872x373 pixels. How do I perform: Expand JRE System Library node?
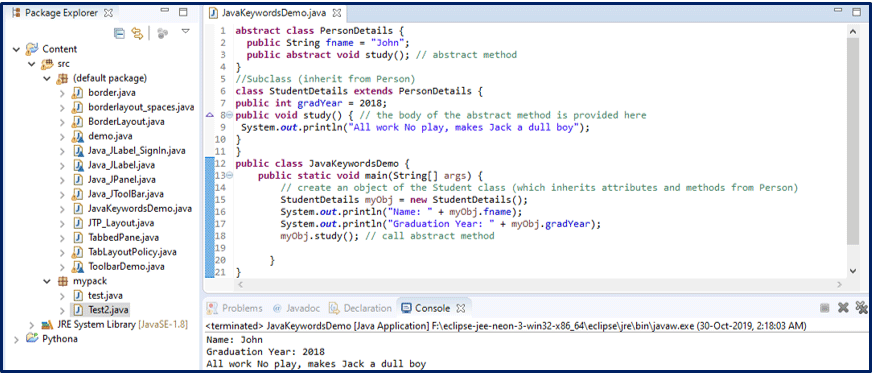pyautogui.click(x=32, y=324)
